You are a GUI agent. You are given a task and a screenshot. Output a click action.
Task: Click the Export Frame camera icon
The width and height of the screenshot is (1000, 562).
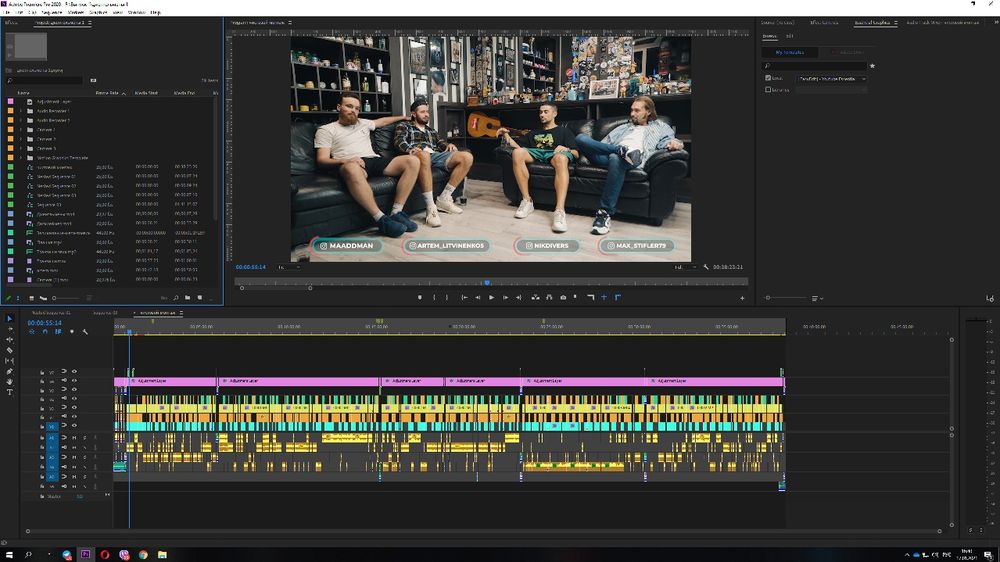tap(563, 297)
